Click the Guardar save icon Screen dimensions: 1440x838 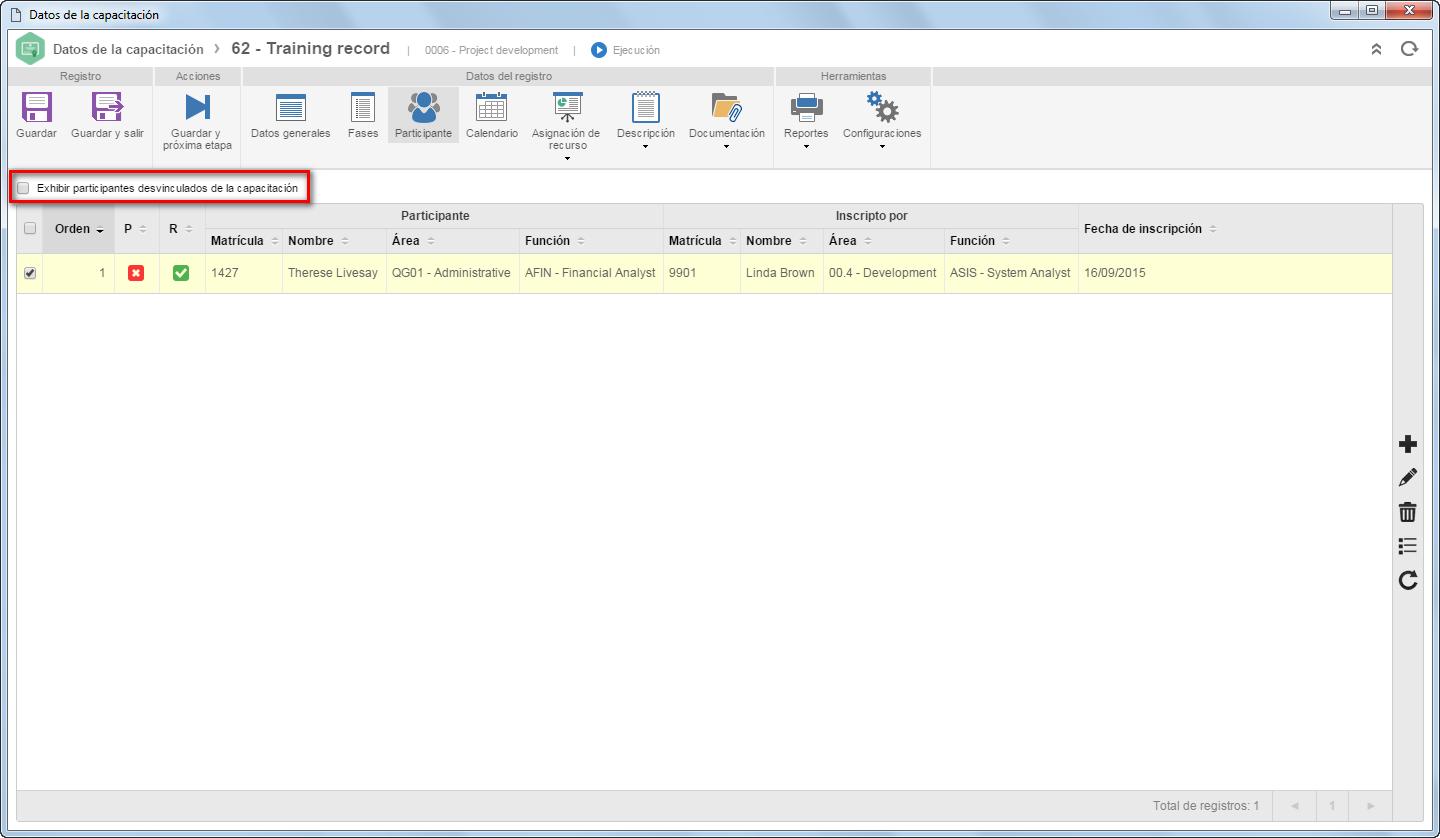tap(37, 107)
